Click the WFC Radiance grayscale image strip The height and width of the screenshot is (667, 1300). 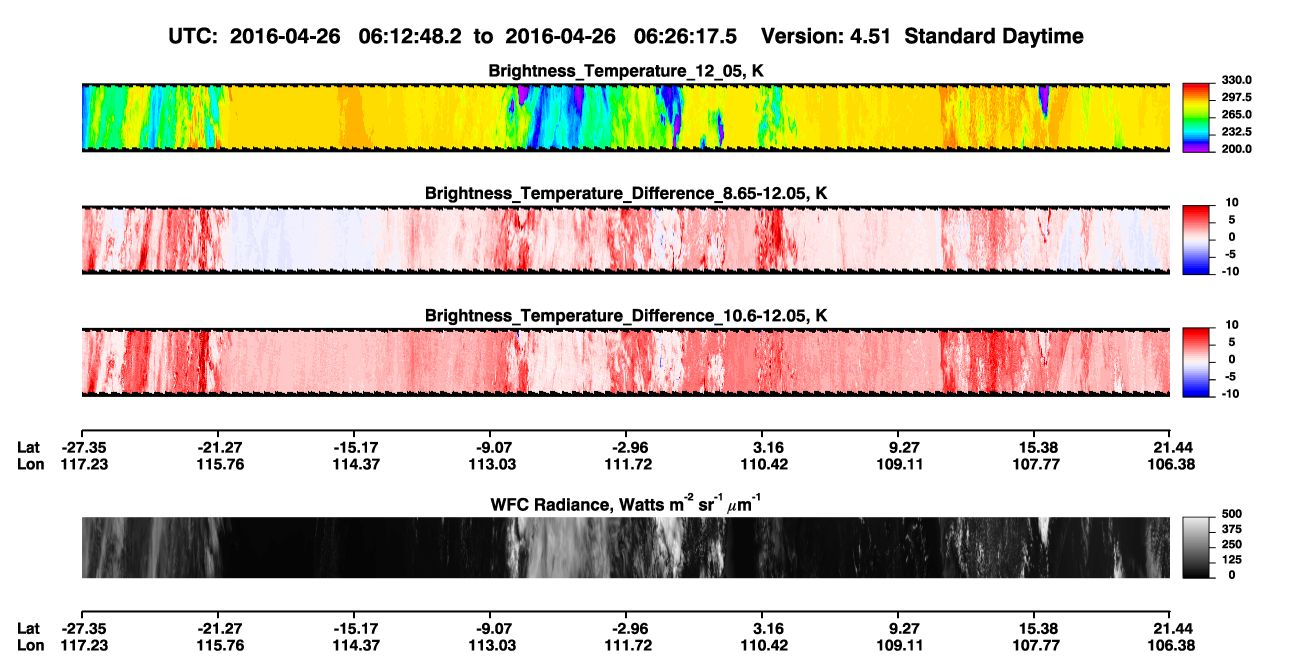click(625, 547)
